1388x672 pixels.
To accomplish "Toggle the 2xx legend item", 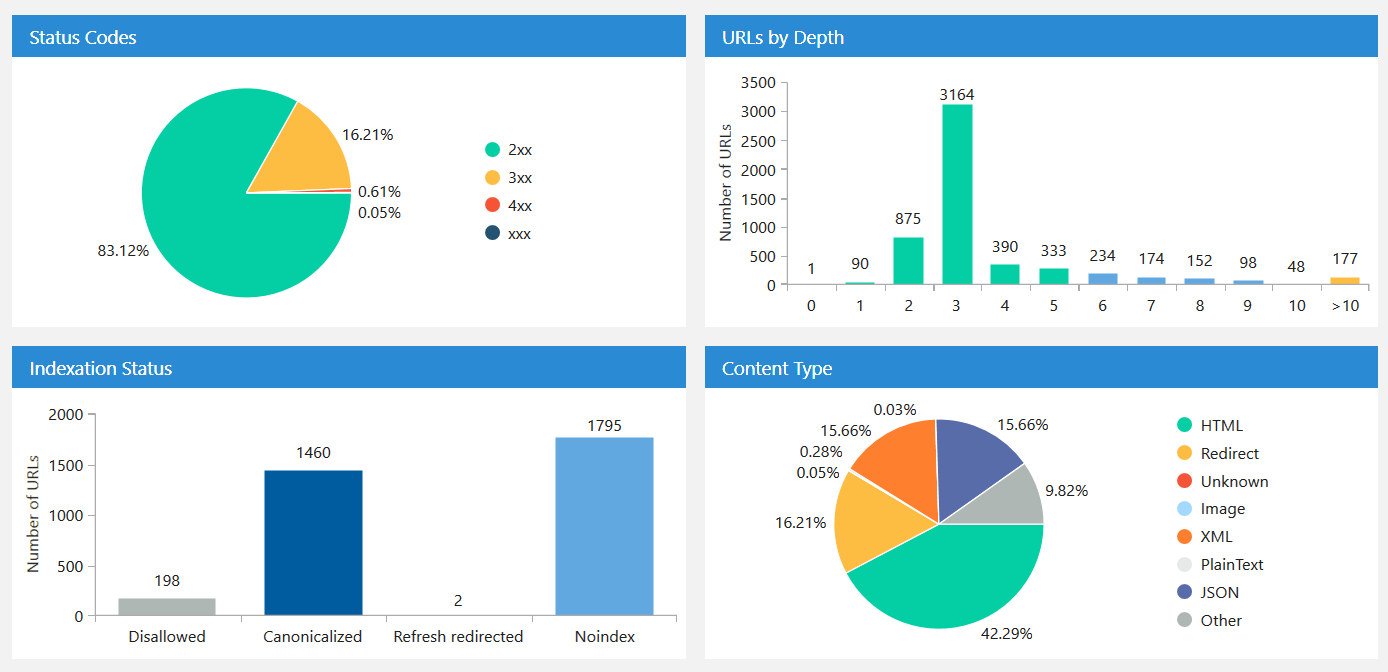I will tap(509, 150).
